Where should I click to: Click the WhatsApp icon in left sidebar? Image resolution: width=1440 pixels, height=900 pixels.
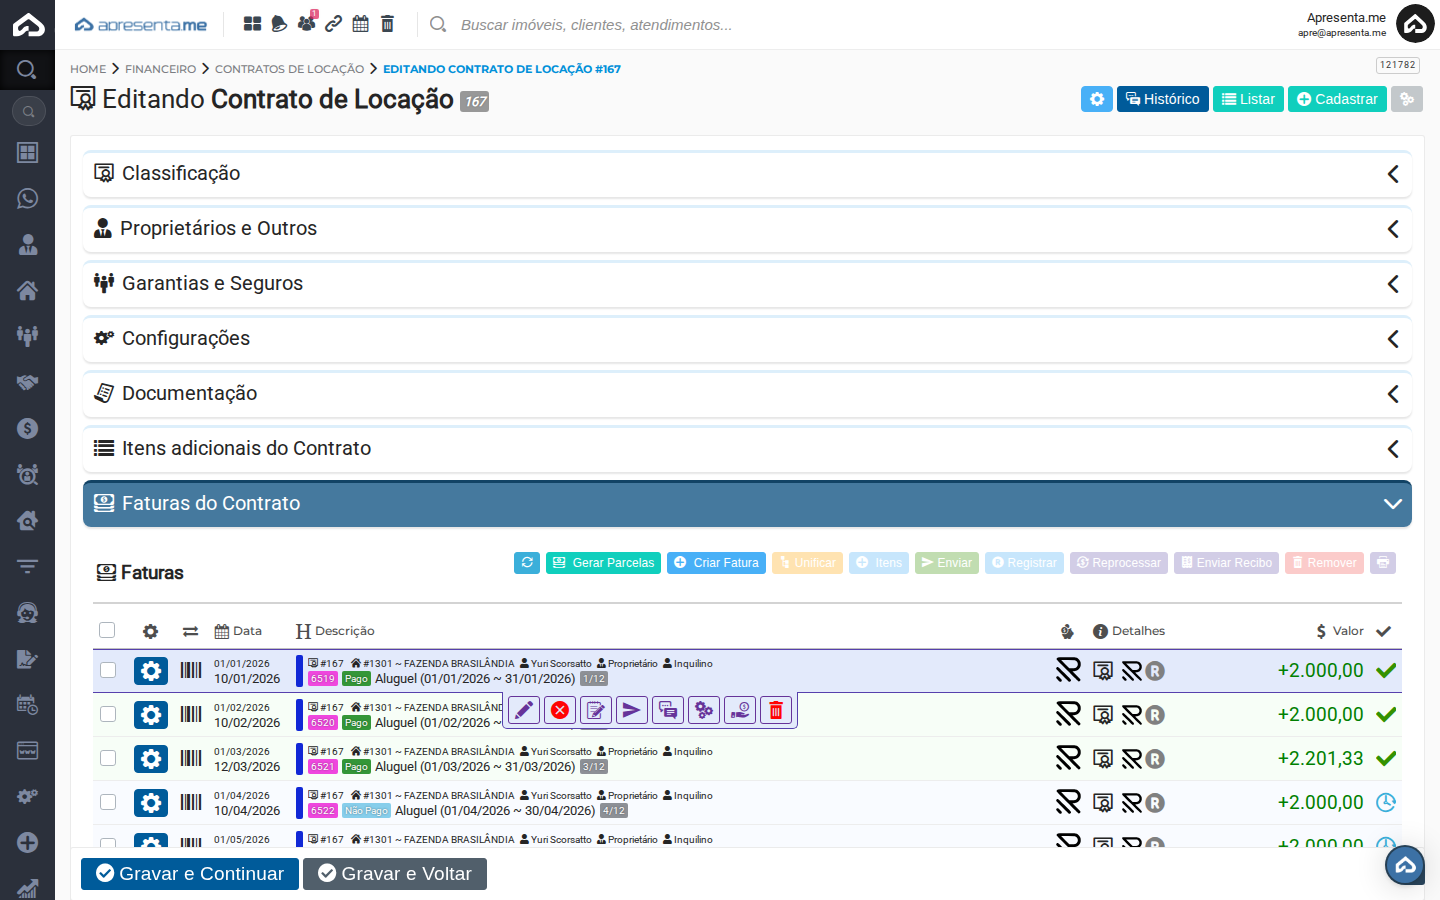[x=28, y=198]
